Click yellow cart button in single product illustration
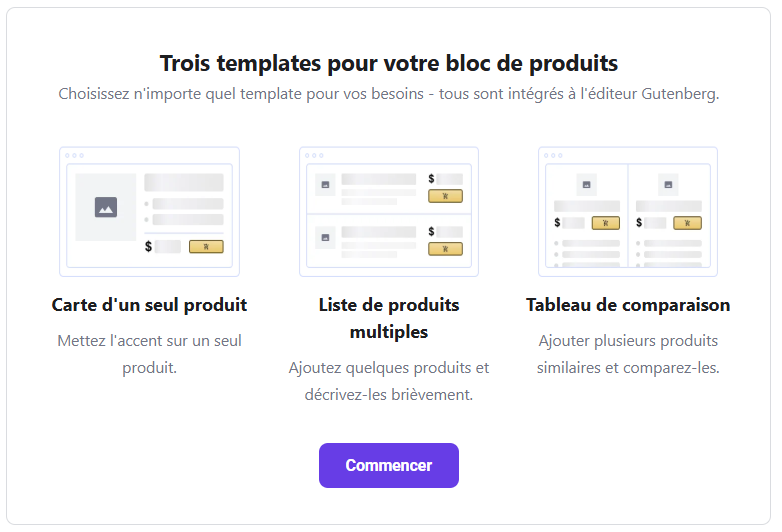 [206, 246]
